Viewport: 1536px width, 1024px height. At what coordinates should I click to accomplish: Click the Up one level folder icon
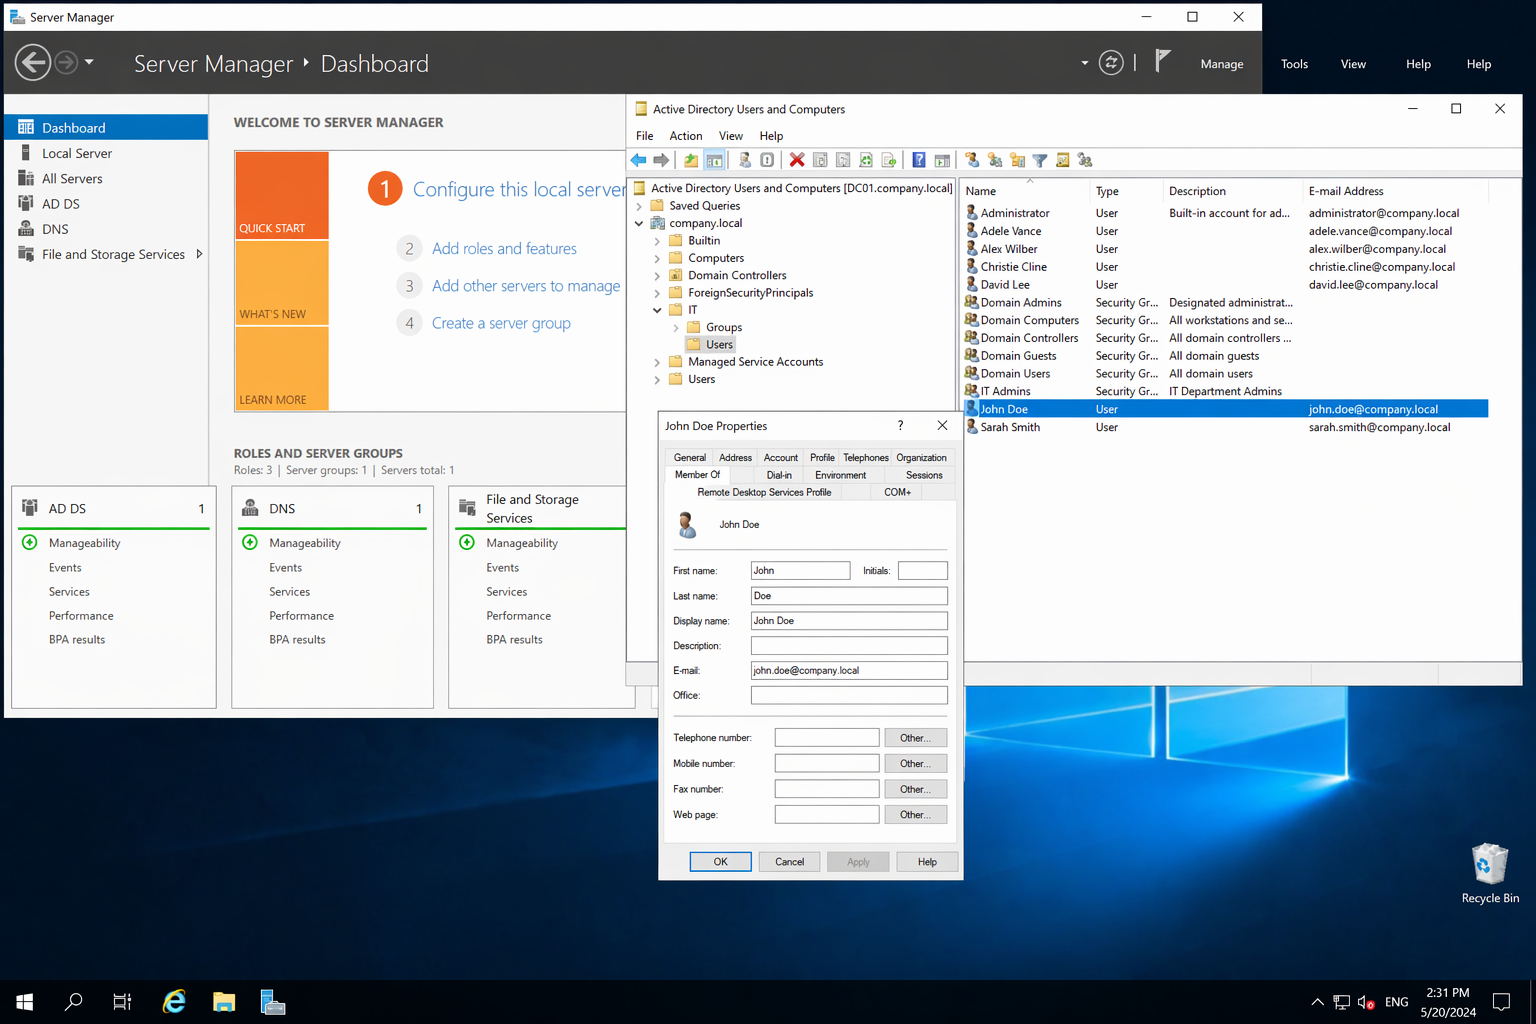tap(691, 160)
